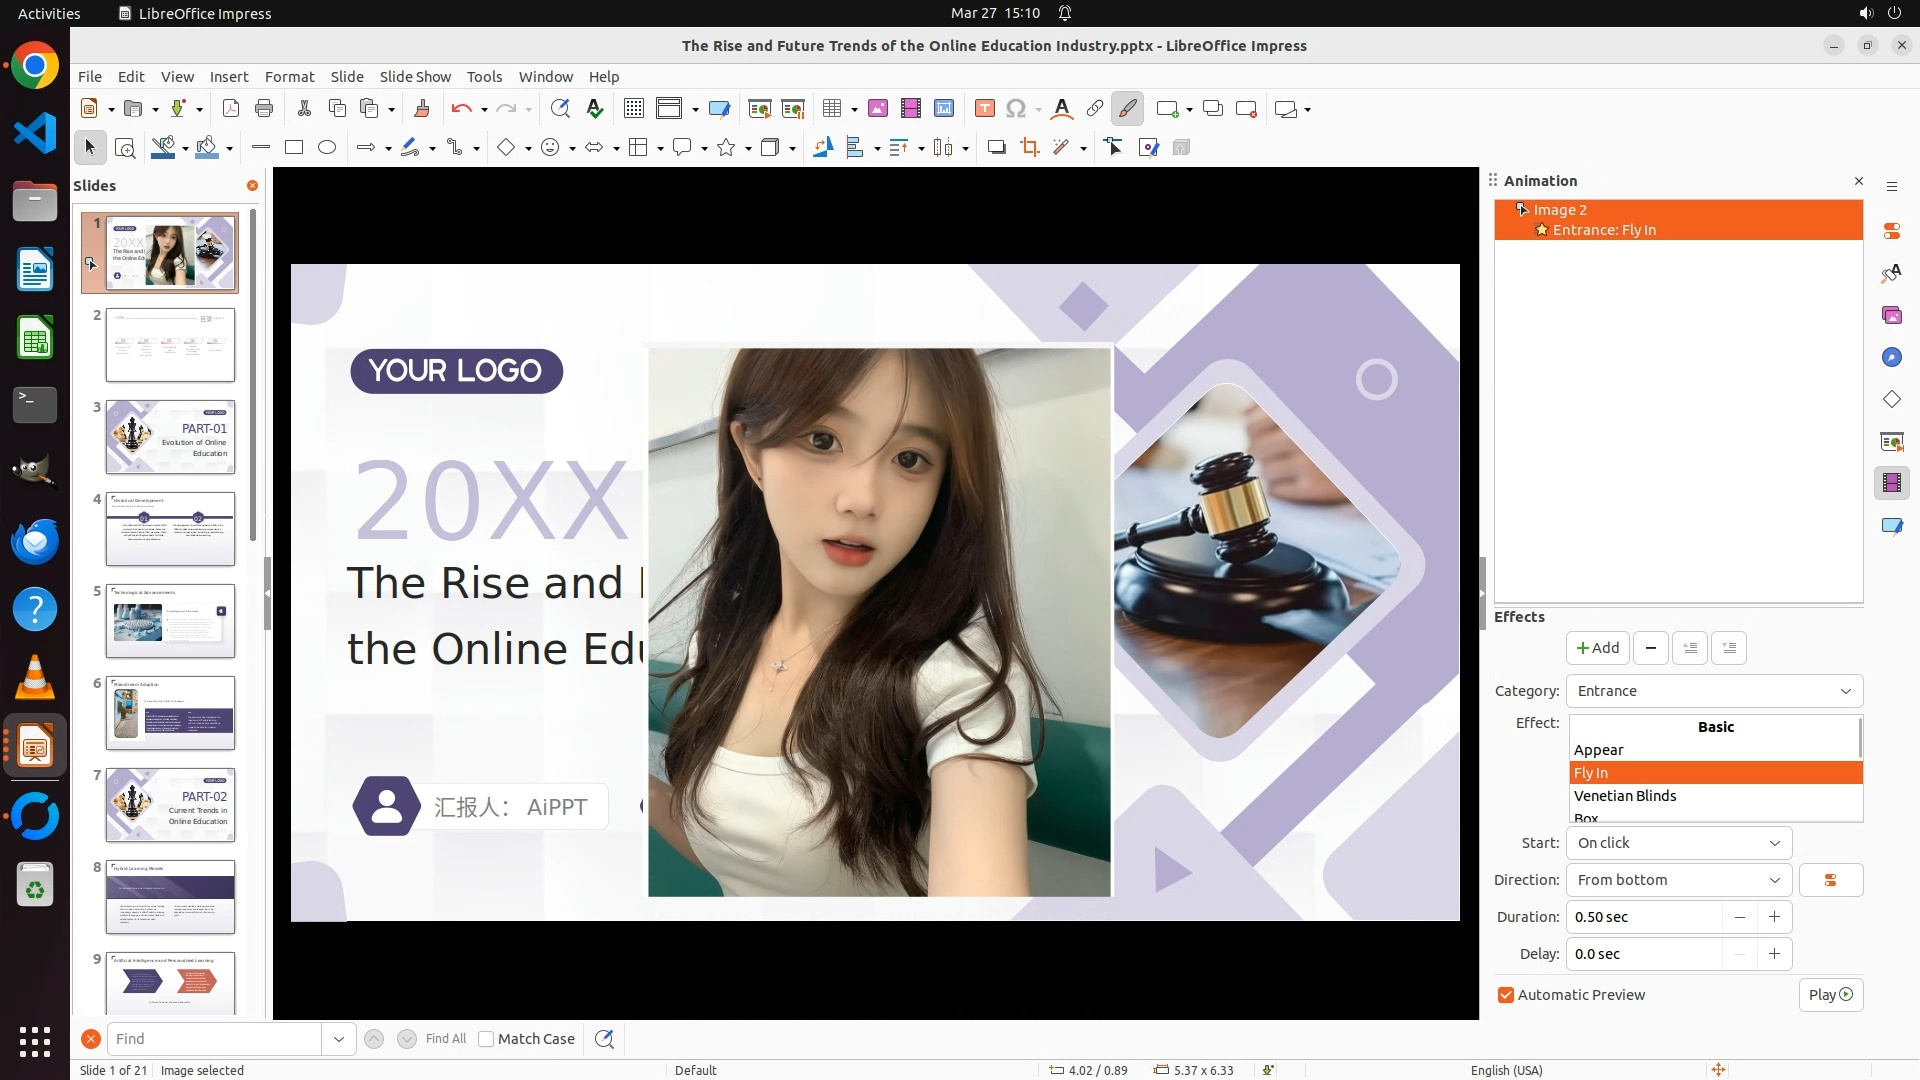Click the Insert Text Box icon

point(984,109)
